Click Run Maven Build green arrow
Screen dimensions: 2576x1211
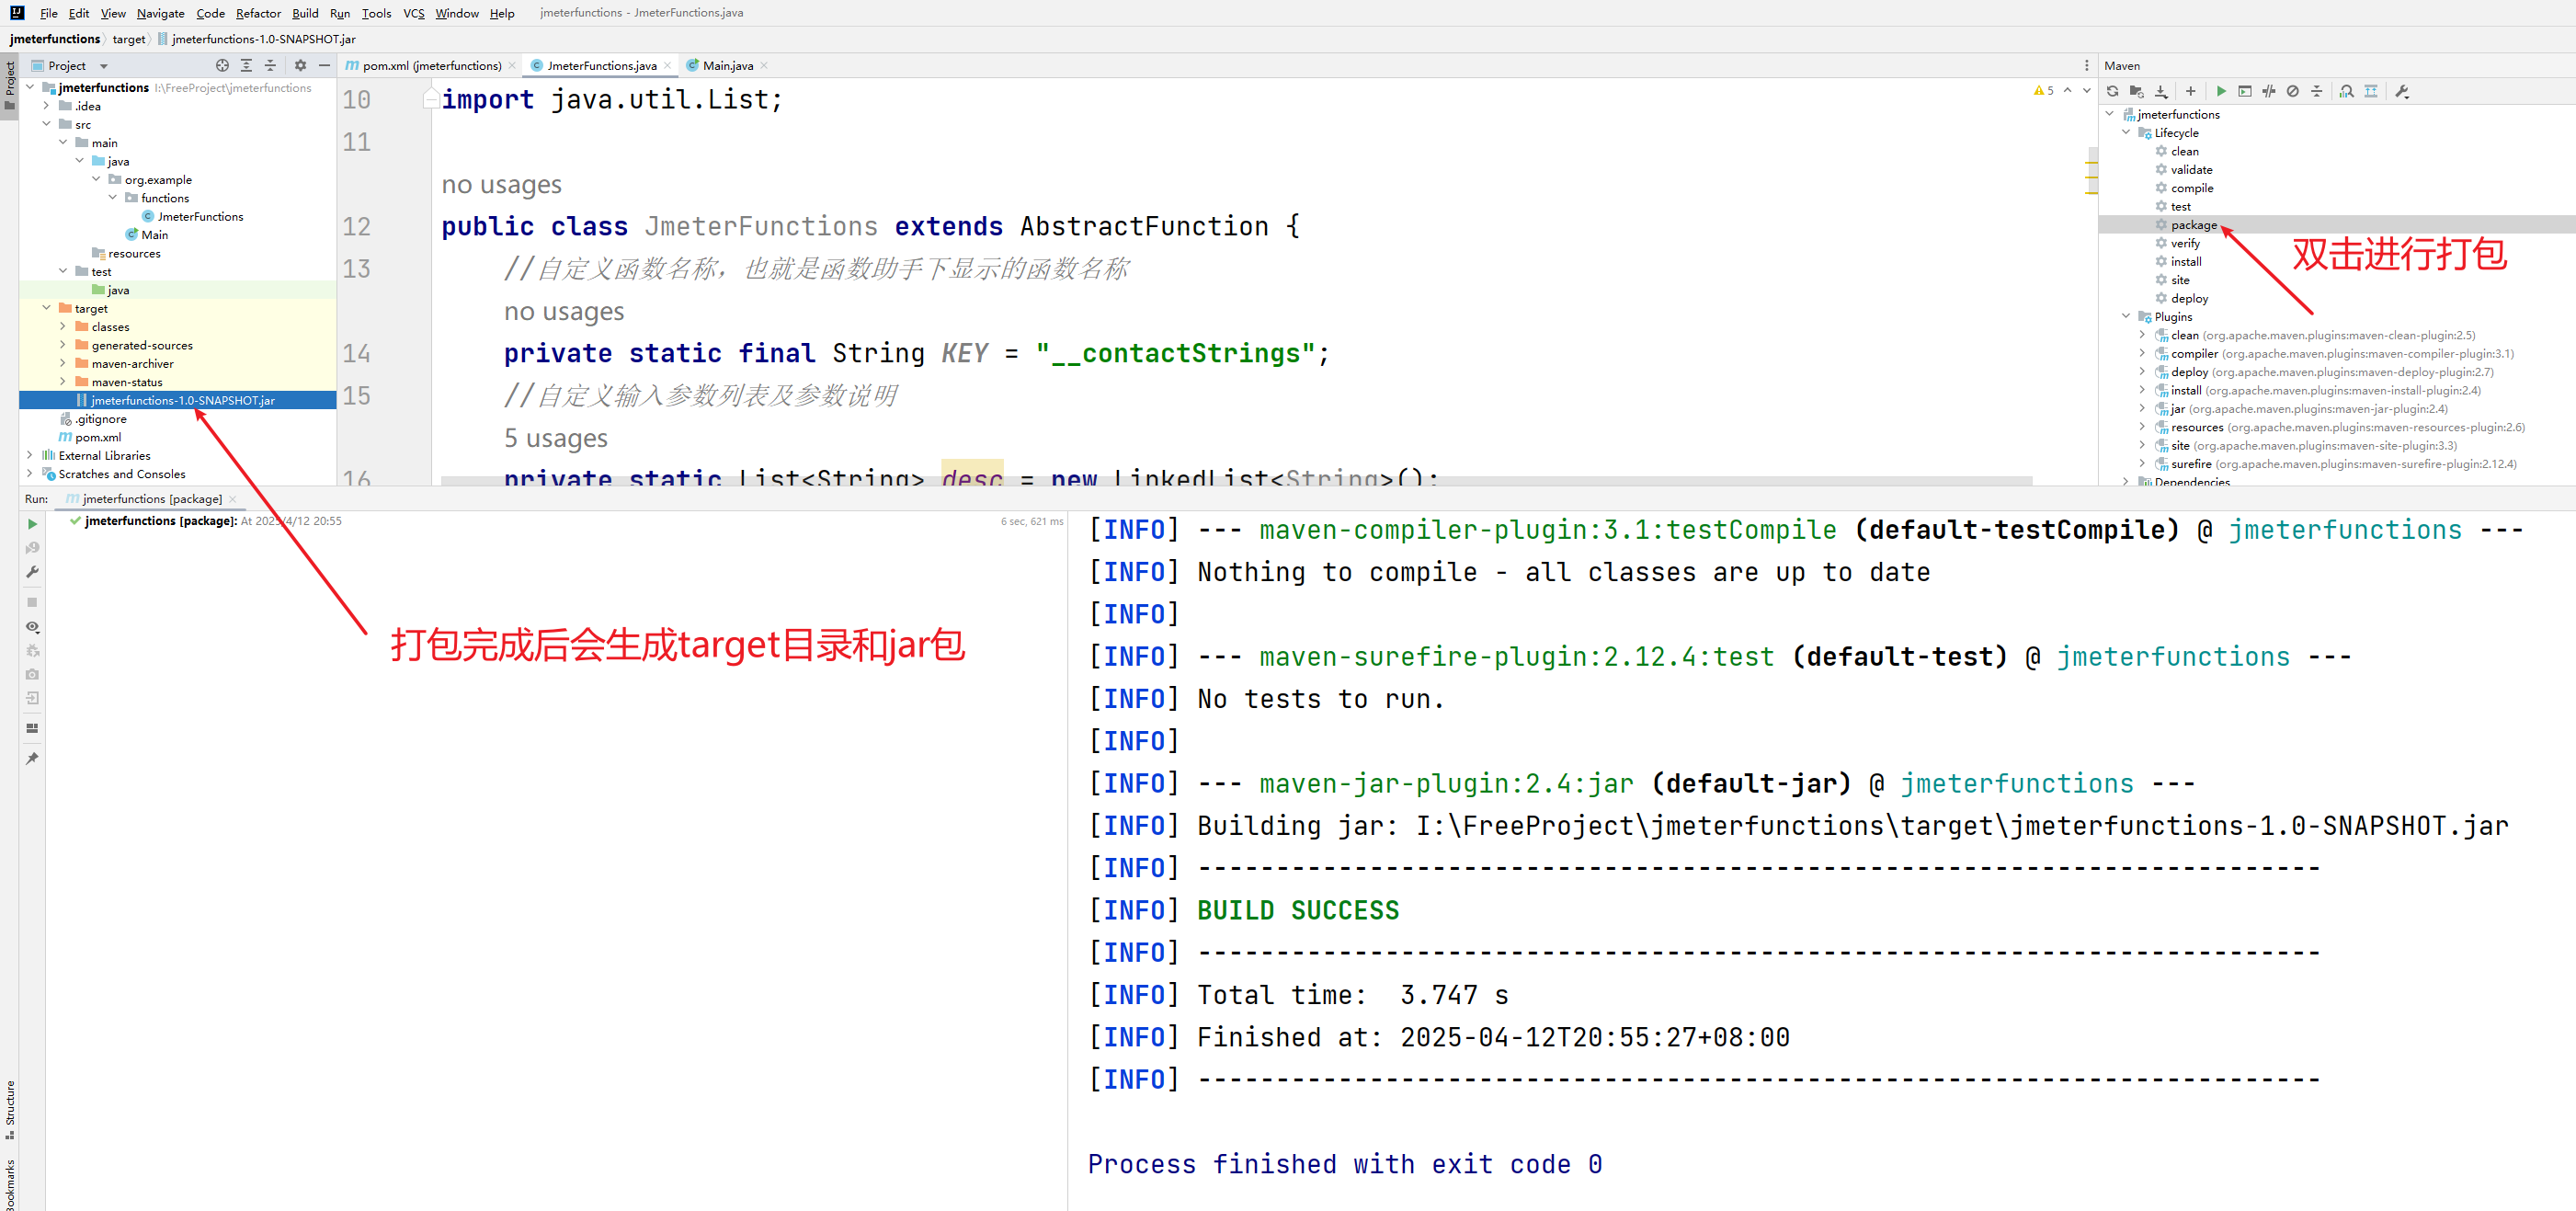(x=2221, y=91)
